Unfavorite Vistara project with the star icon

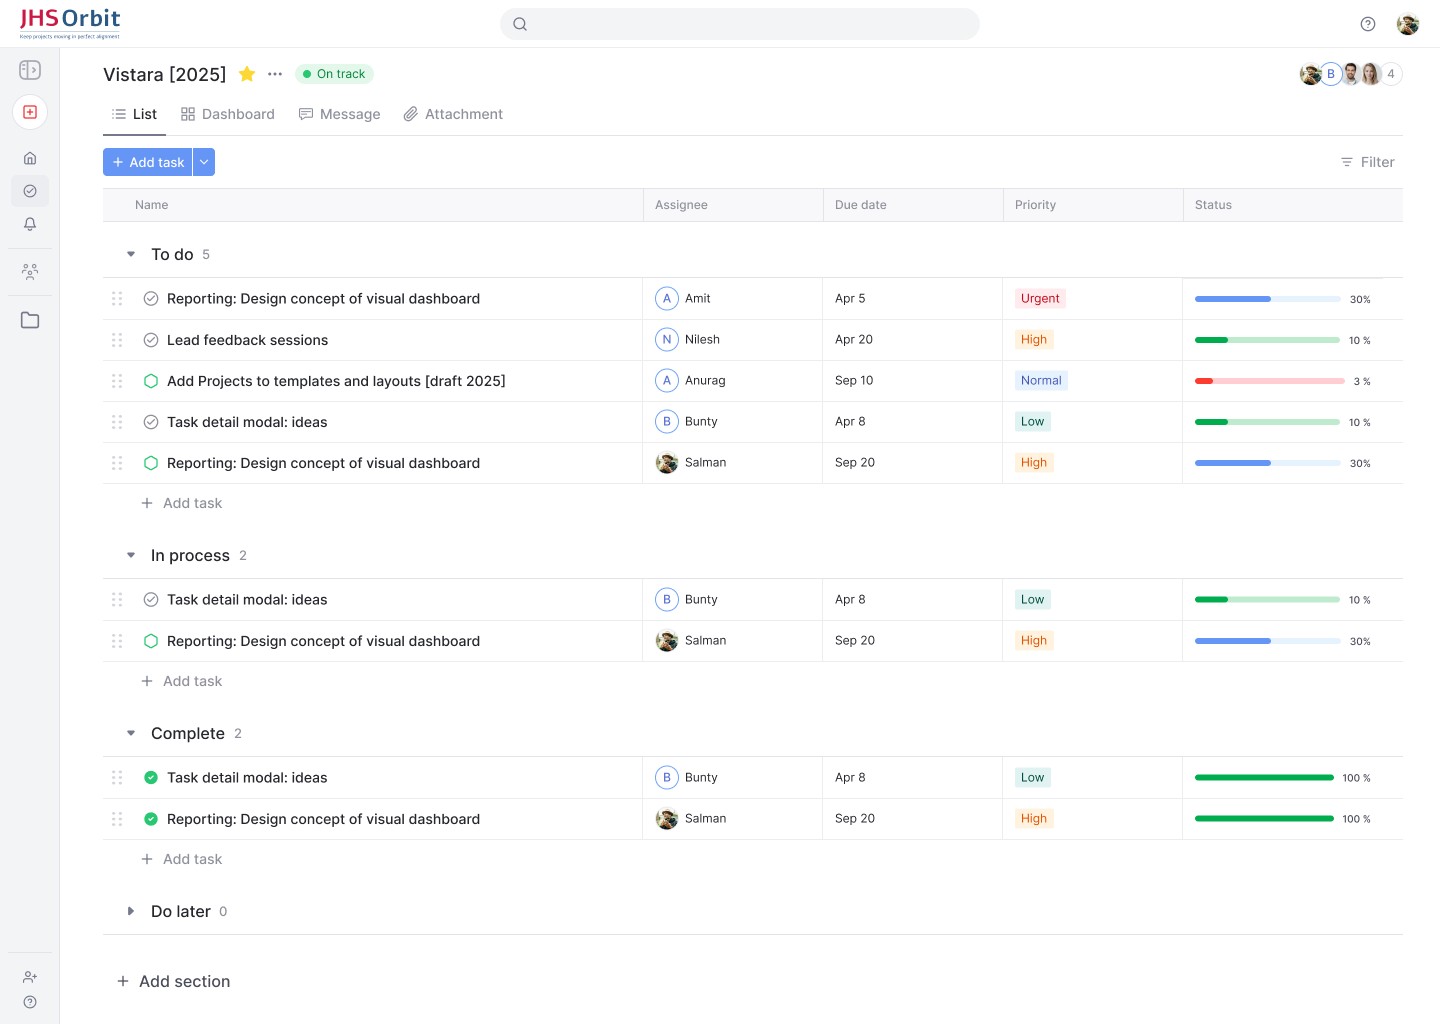coord(247,74)
